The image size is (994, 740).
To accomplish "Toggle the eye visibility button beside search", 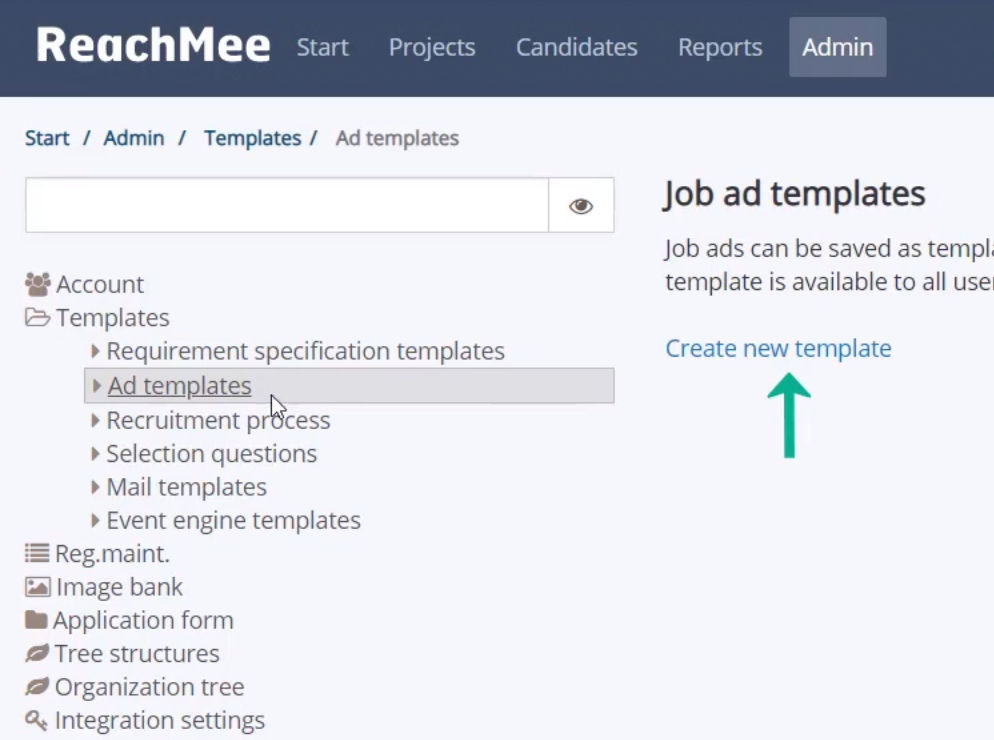I will (x=581, y=205).
